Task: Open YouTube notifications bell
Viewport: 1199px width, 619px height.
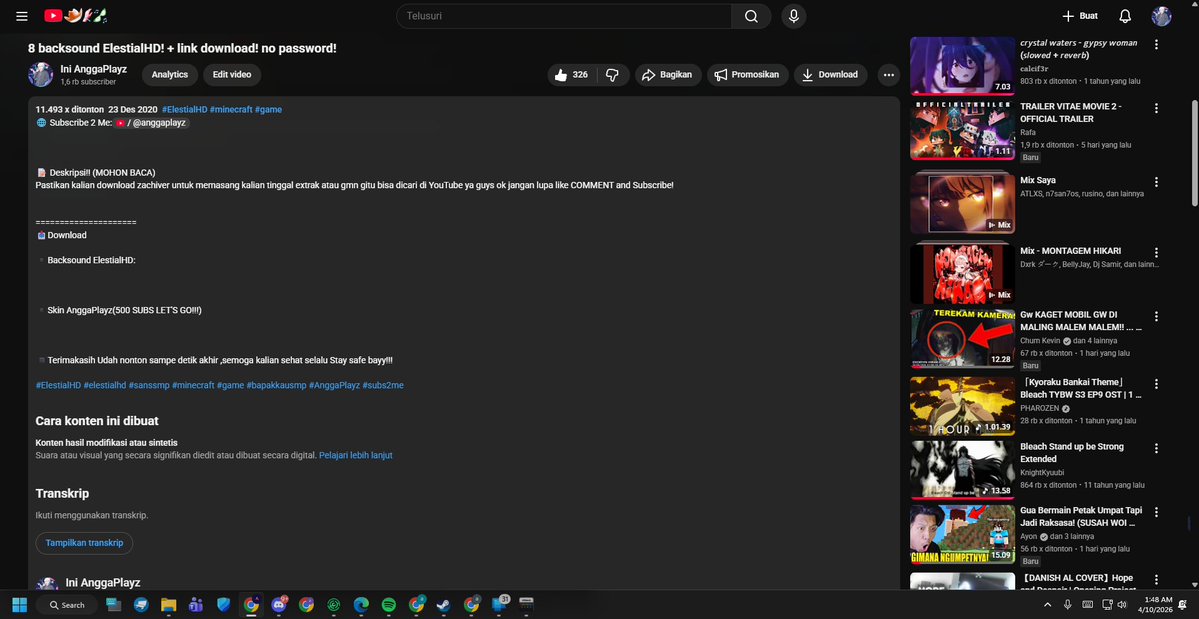Action: point(1125,16)
